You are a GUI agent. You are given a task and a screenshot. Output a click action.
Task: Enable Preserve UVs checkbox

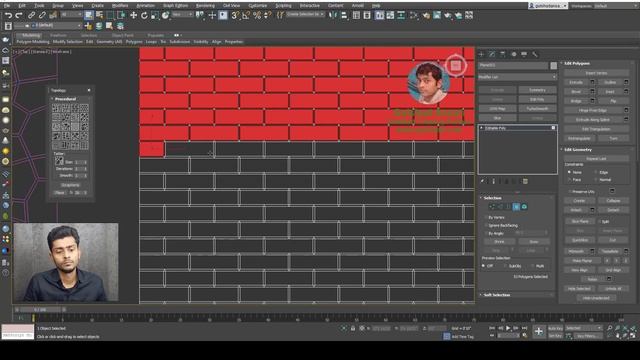(570, 191)
